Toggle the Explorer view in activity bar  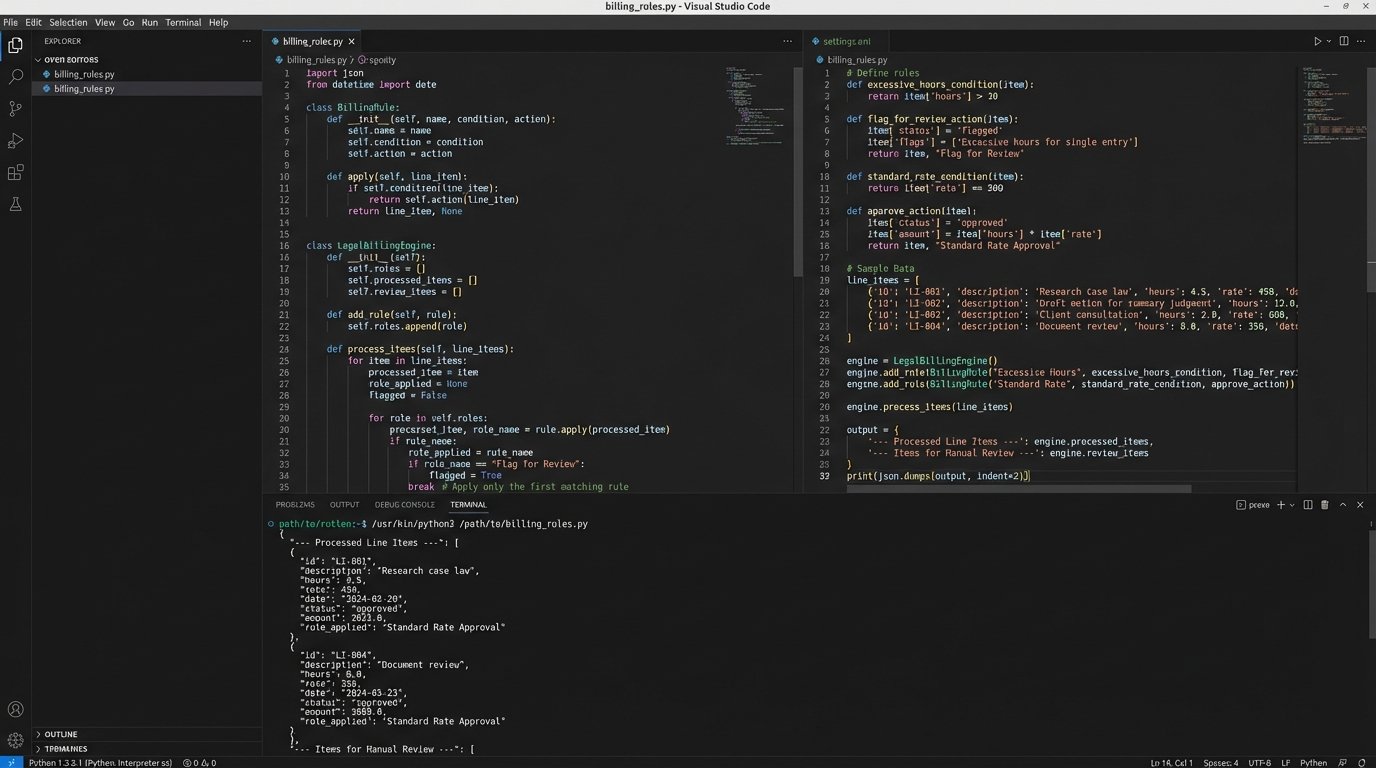tap(15, 45)
